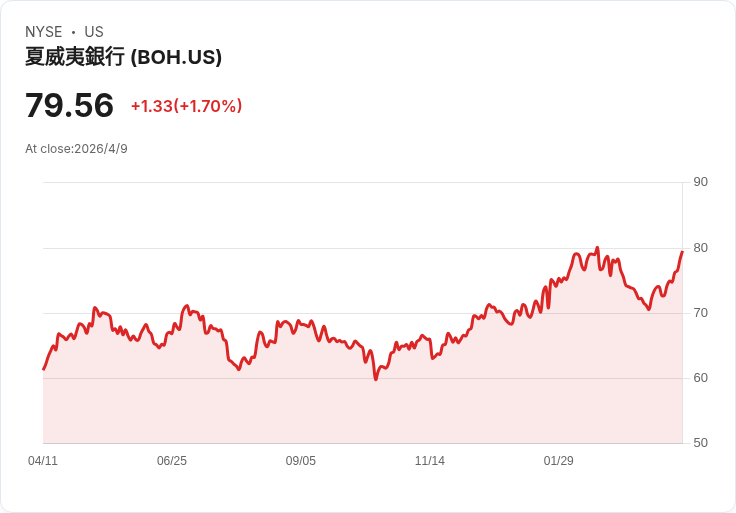
Task: Click the 夏威夷銀行 (BOH.US) stock title
Action: click(x=123, y=57)
